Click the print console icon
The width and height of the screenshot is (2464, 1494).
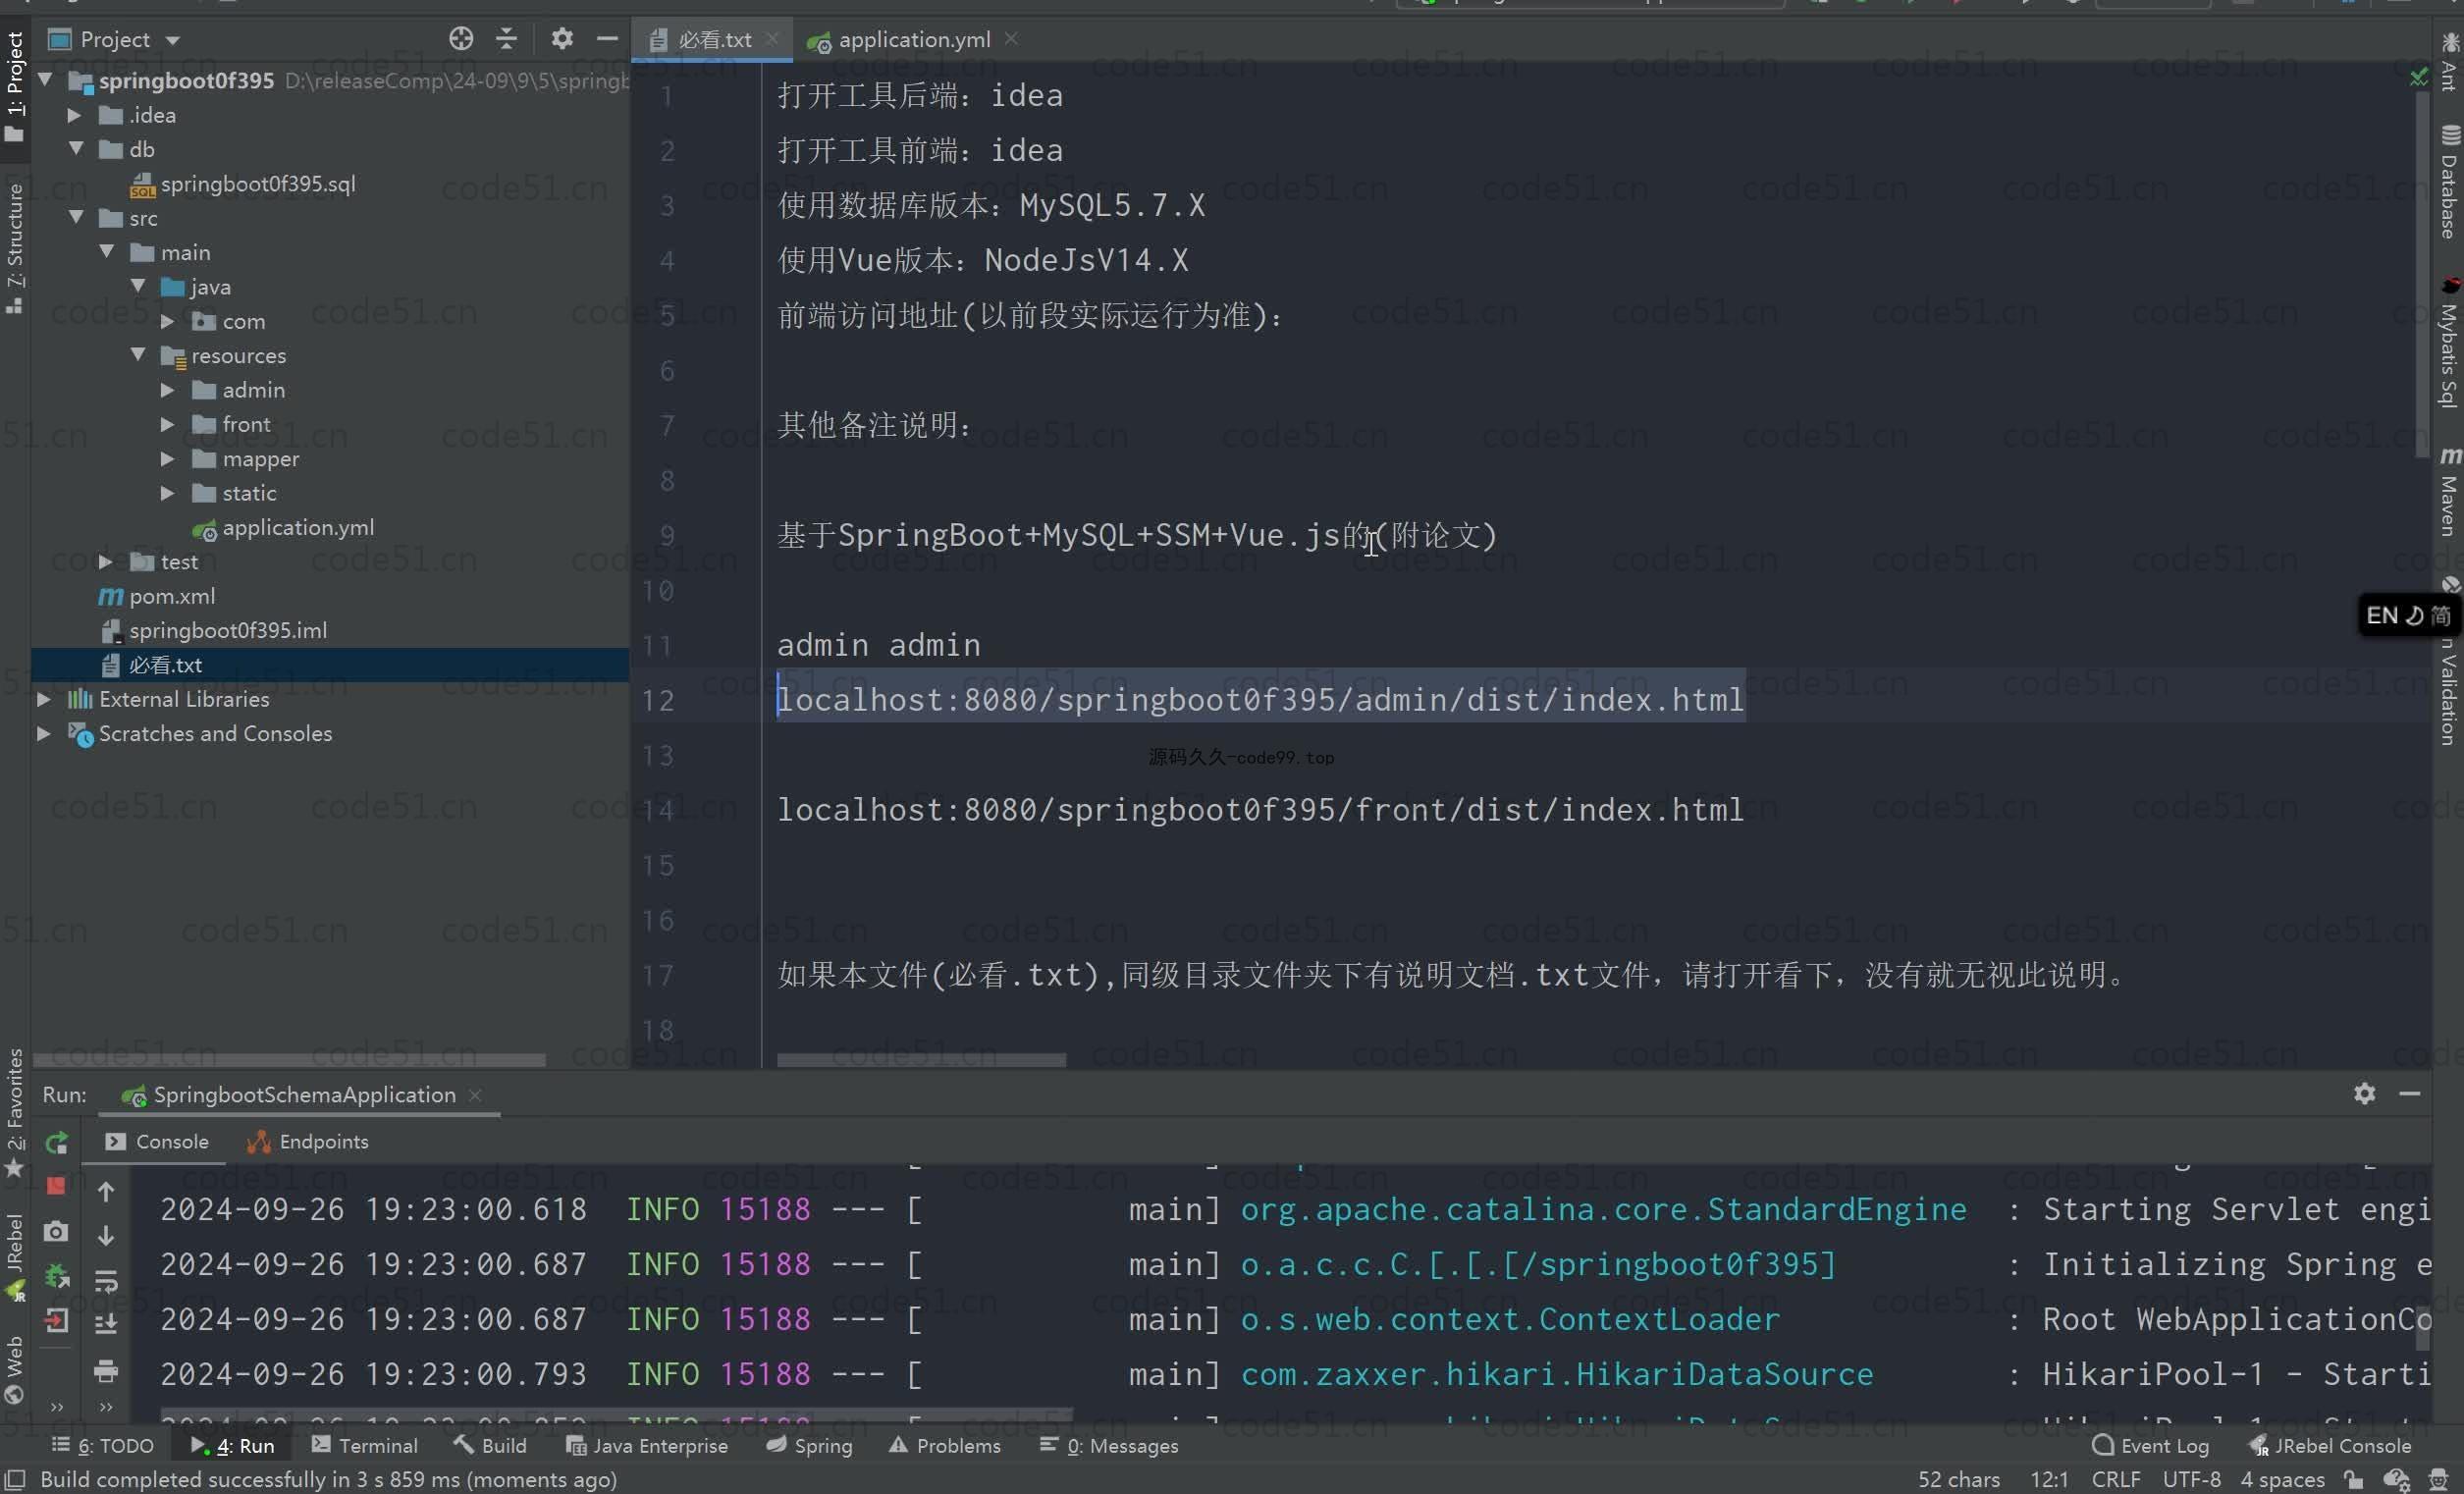(106, 1370)
